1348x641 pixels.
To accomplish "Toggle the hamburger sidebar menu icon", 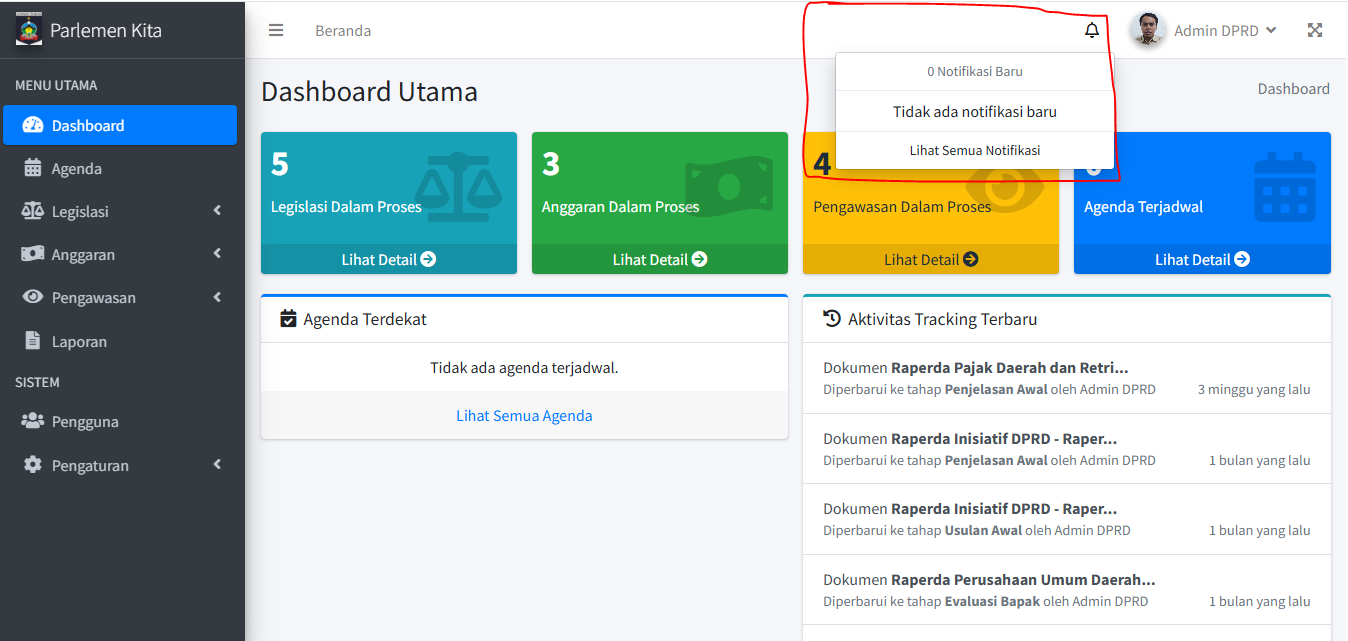I will [276, 30].
